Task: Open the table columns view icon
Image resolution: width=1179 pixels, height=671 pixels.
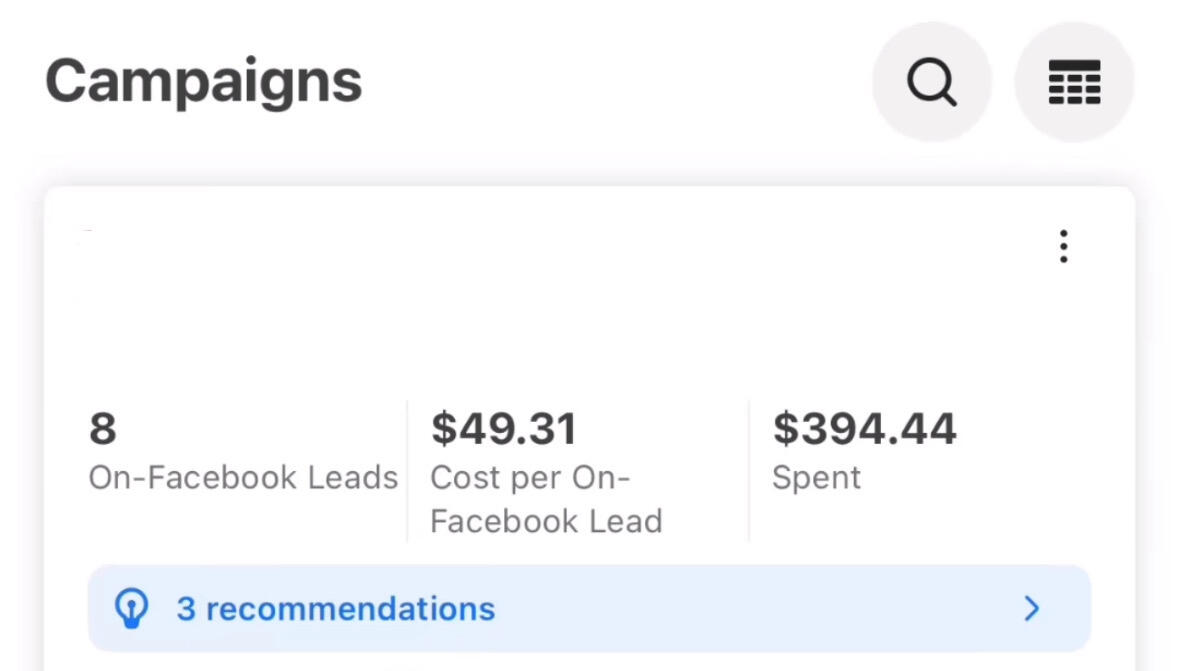Action: point(1074,81)
